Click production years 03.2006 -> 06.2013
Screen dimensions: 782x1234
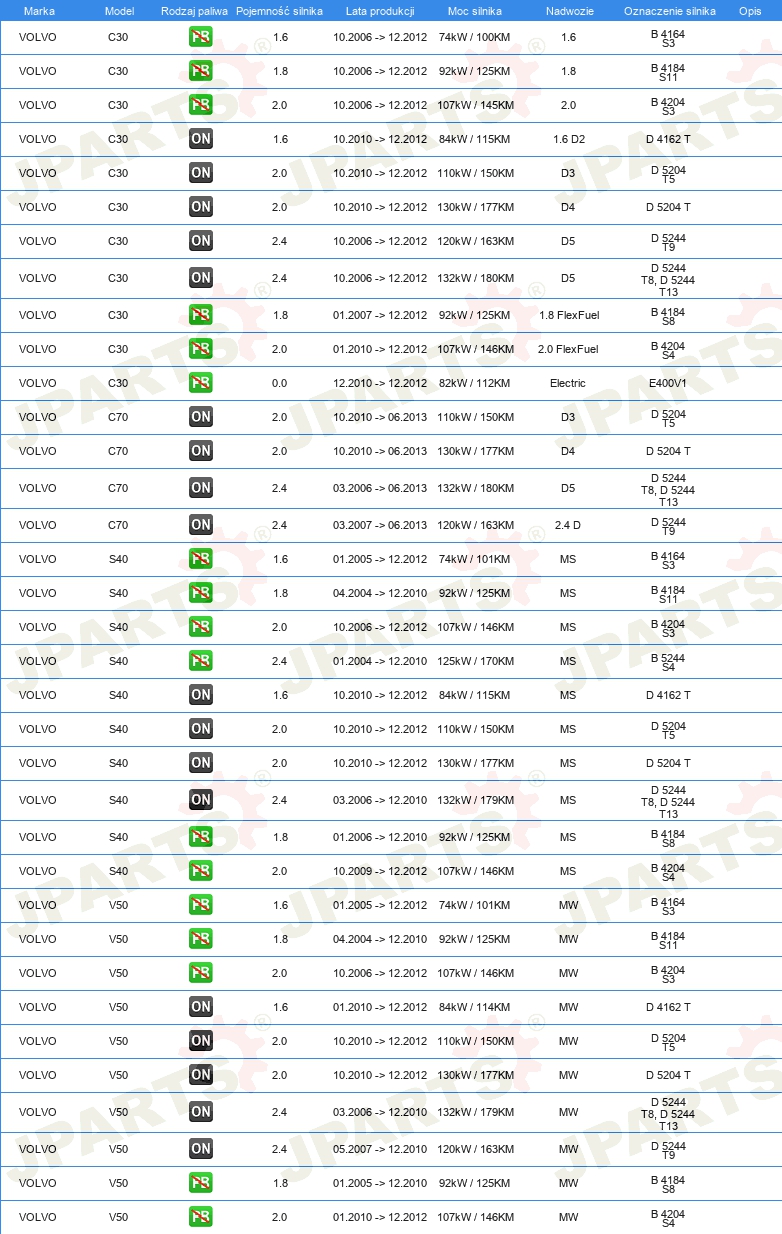[x=380, y=488]
